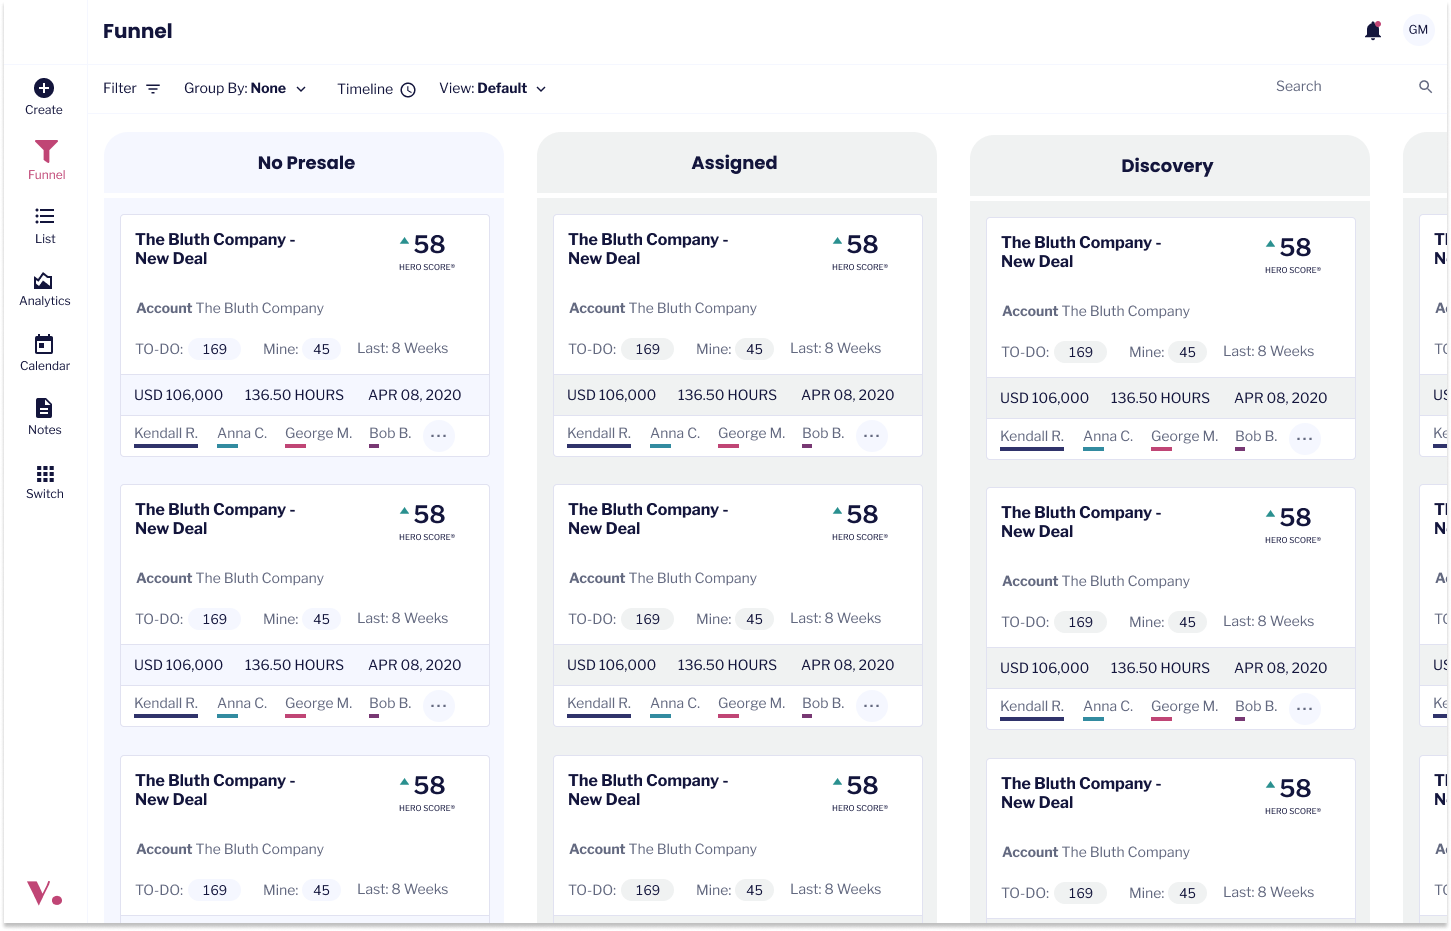1451x931 pixels.
Task: Open the Funnel view in sidebar
Action: coord(46,160)
